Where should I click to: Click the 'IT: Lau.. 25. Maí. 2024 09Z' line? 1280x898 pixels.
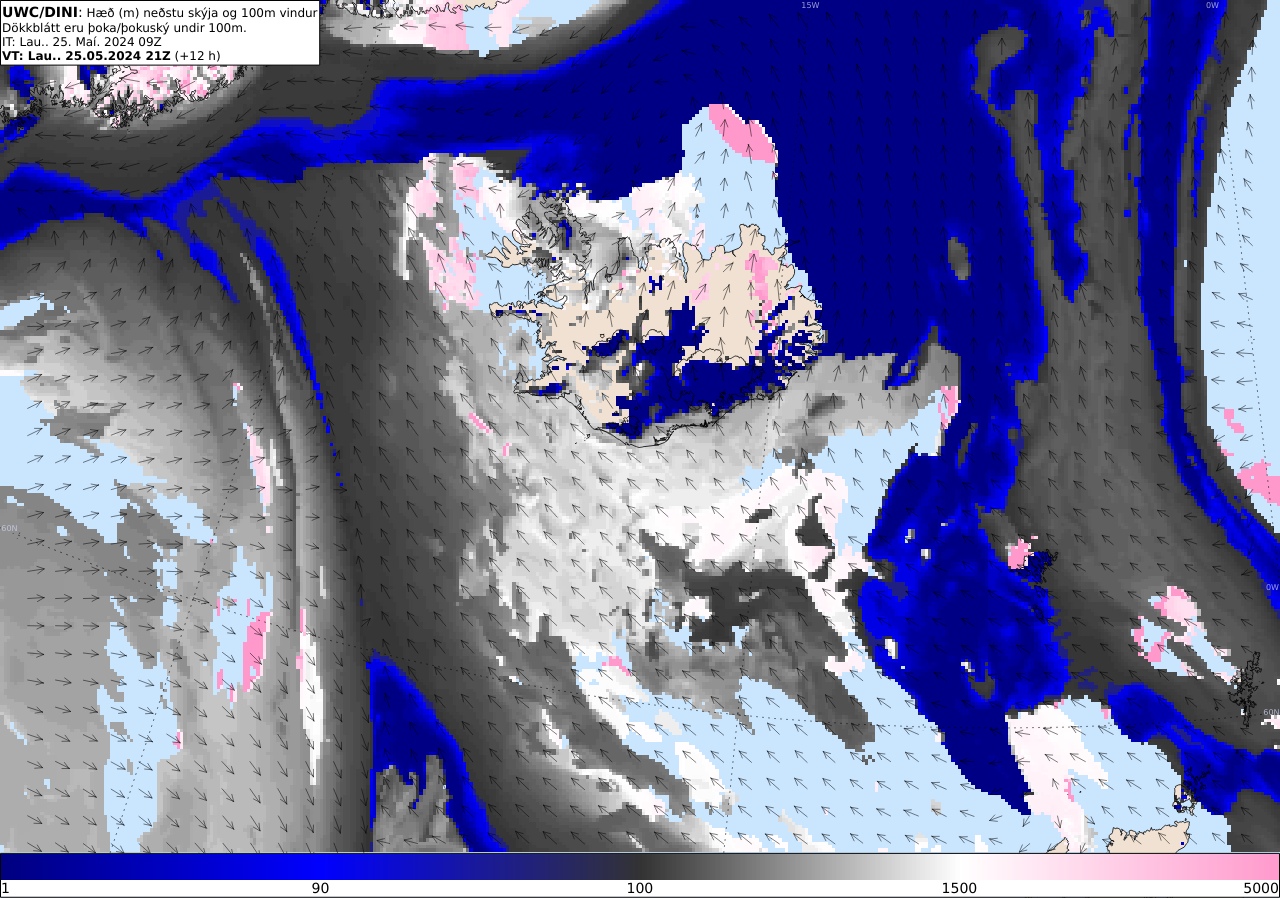click(x=82, y=42)
